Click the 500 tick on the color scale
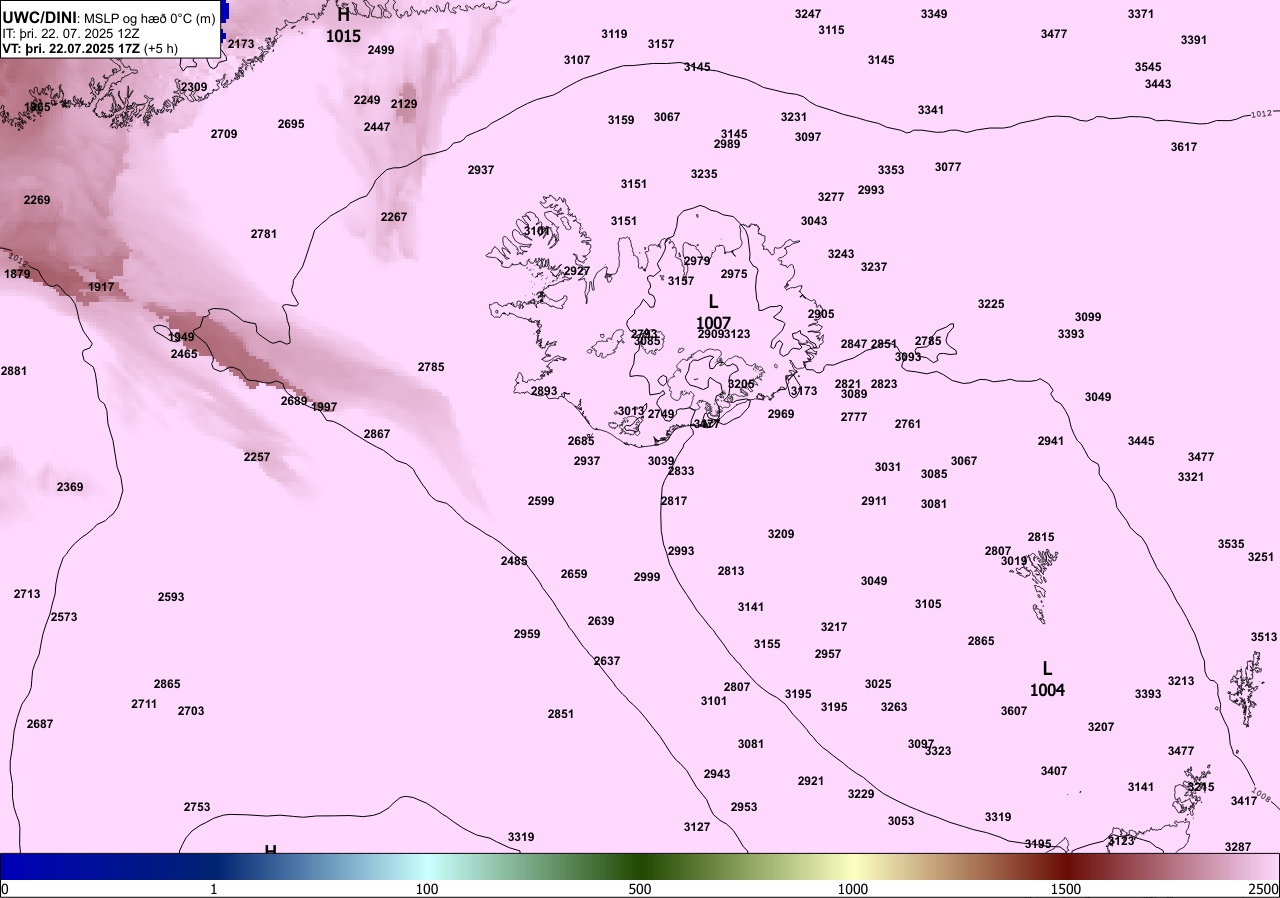Screen dimensions: 1280x898 640,889
